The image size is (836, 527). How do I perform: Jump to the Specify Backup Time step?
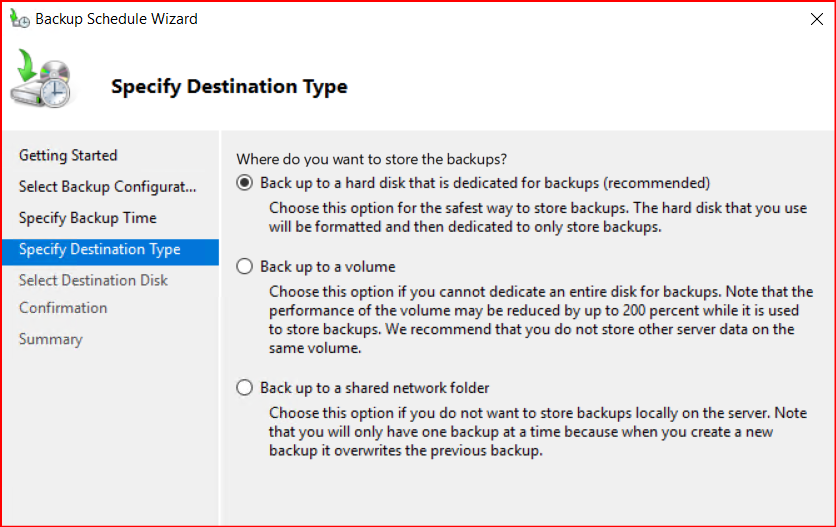88,218
